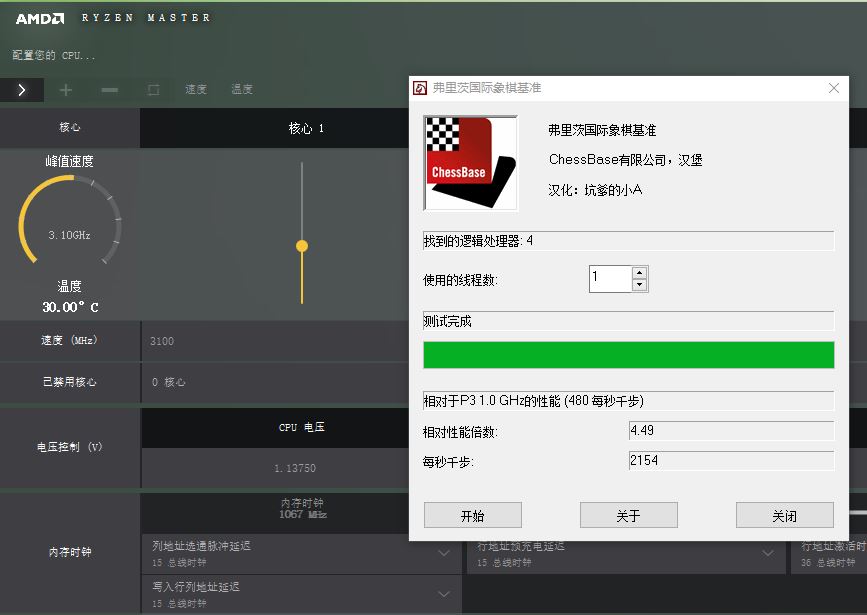Viewport: 867px width, 615px height.
Task: Open the 关于 dialog of the benchmark
Action: (627, 515)
